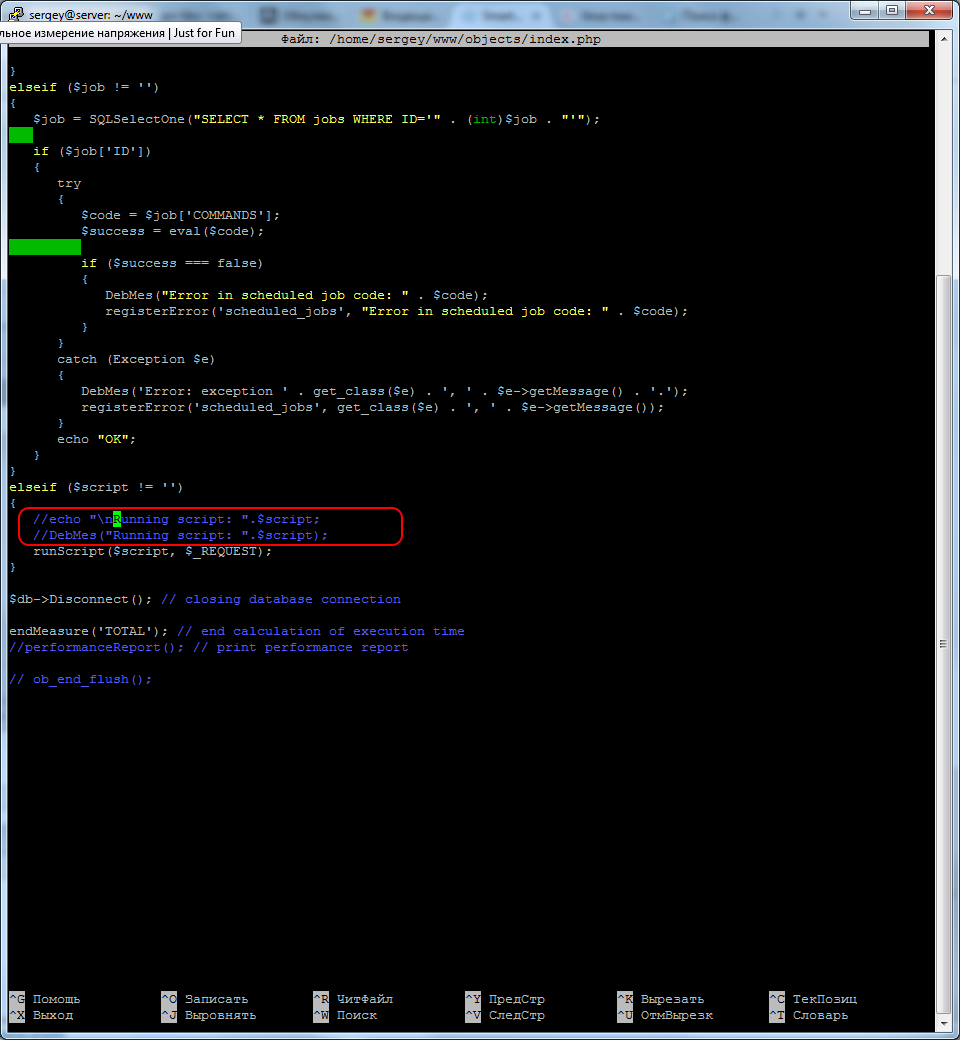Click the ^W Поиск search shortcut
960x1040 pixels.
[x=345, y=1015]
